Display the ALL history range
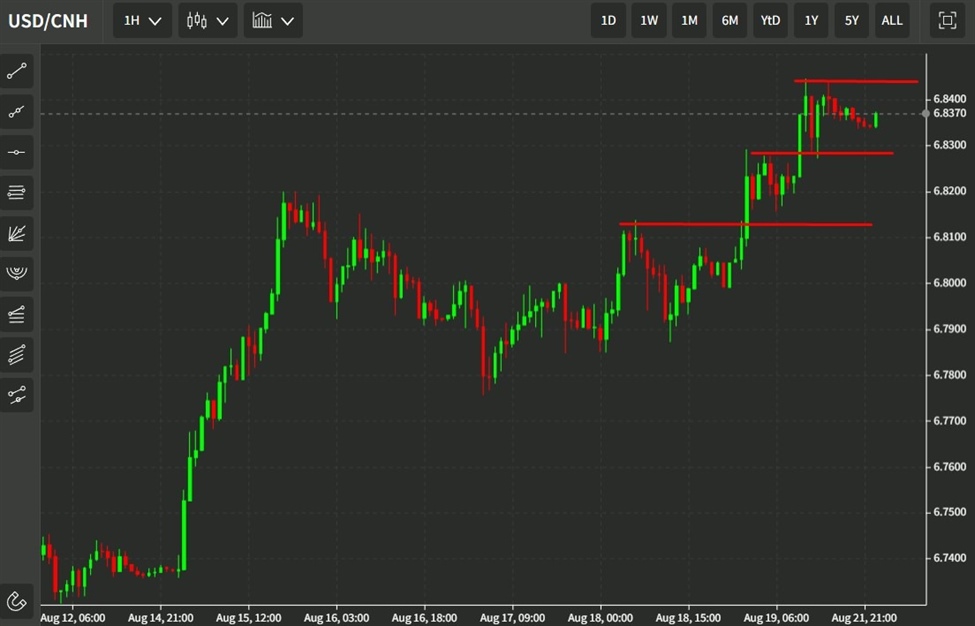Screen dimensions: 975x626 (891, 20)
